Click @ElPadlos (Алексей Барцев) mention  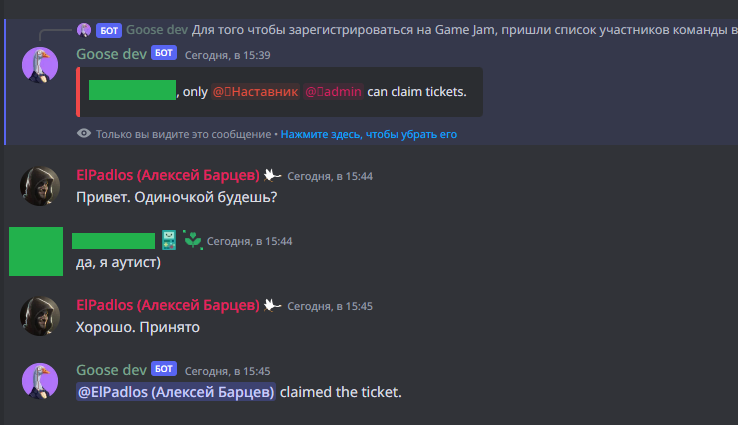176,392
